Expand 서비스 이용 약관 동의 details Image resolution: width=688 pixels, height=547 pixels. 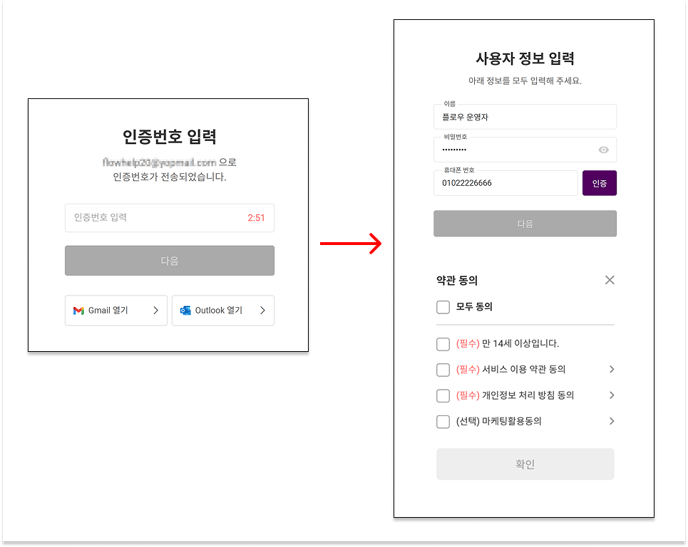(x=612, y=369)
